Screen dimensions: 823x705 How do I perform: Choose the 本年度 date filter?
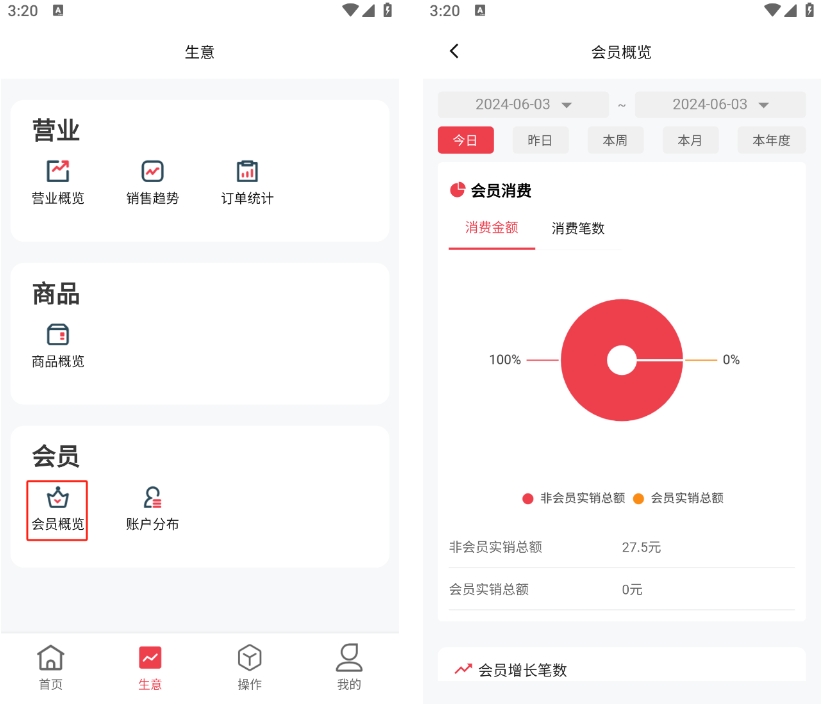tap(771, 140)
